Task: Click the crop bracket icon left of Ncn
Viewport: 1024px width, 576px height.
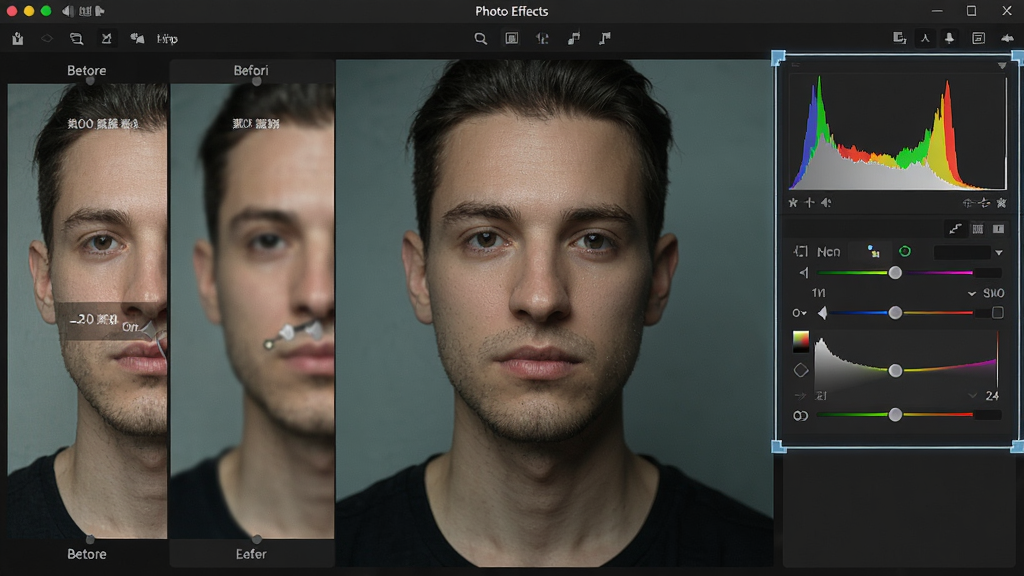Action: [x=801, y=251]
